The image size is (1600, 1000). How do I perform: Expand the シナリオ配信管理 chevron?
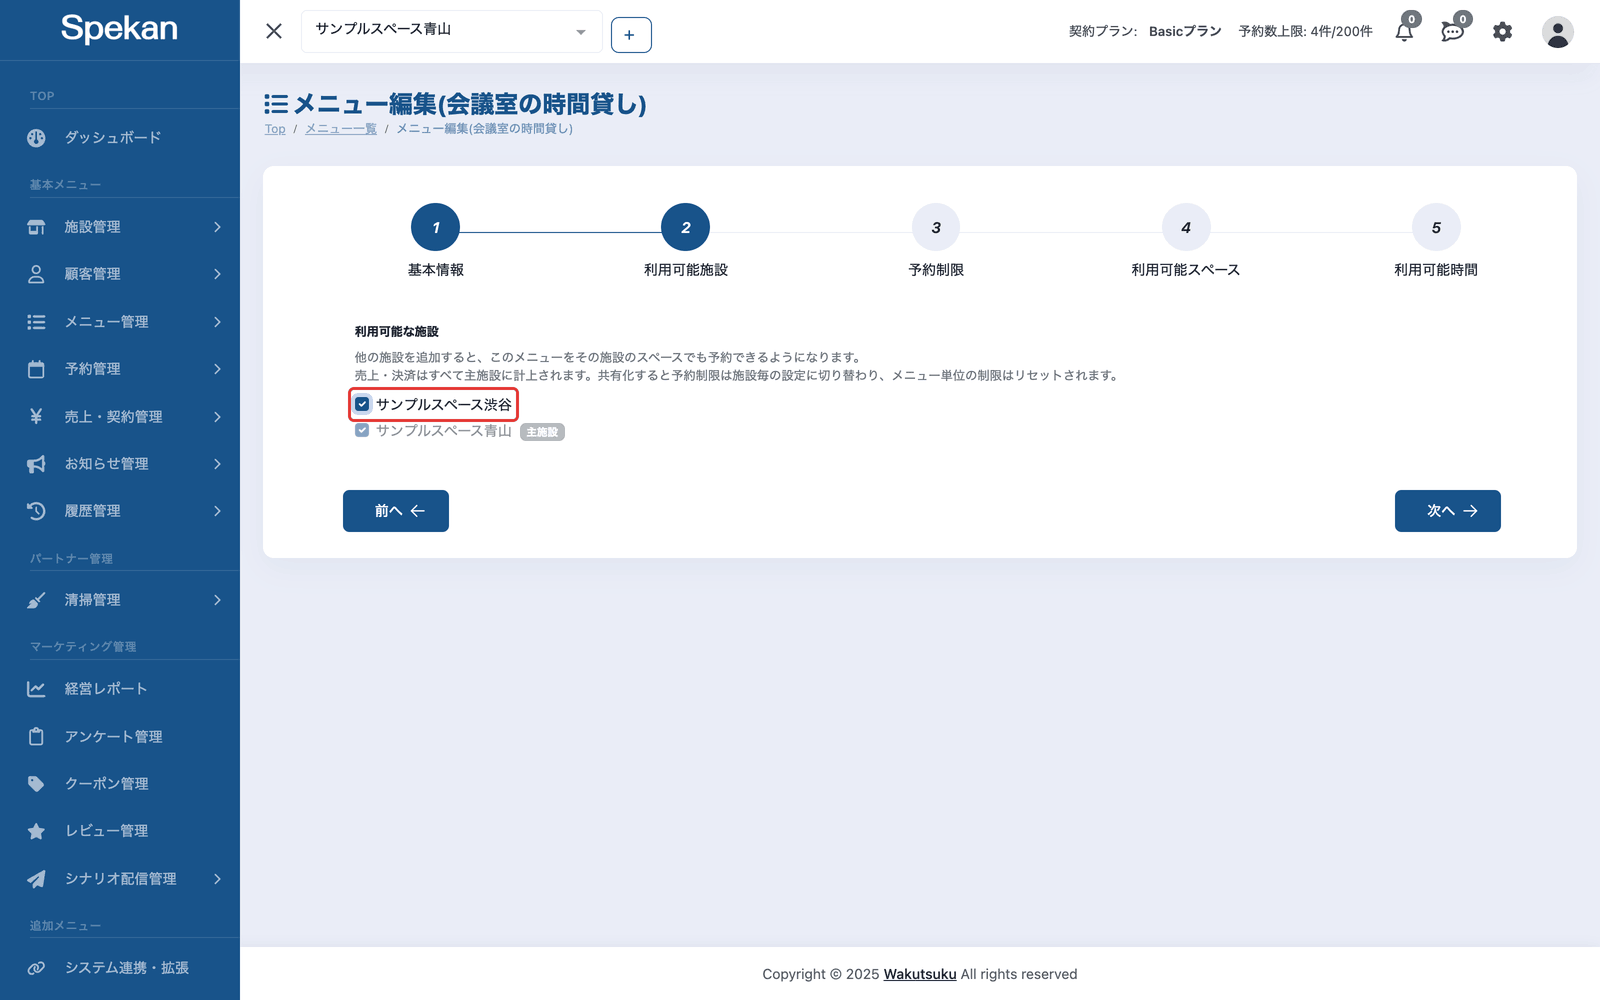coord(217,879)
